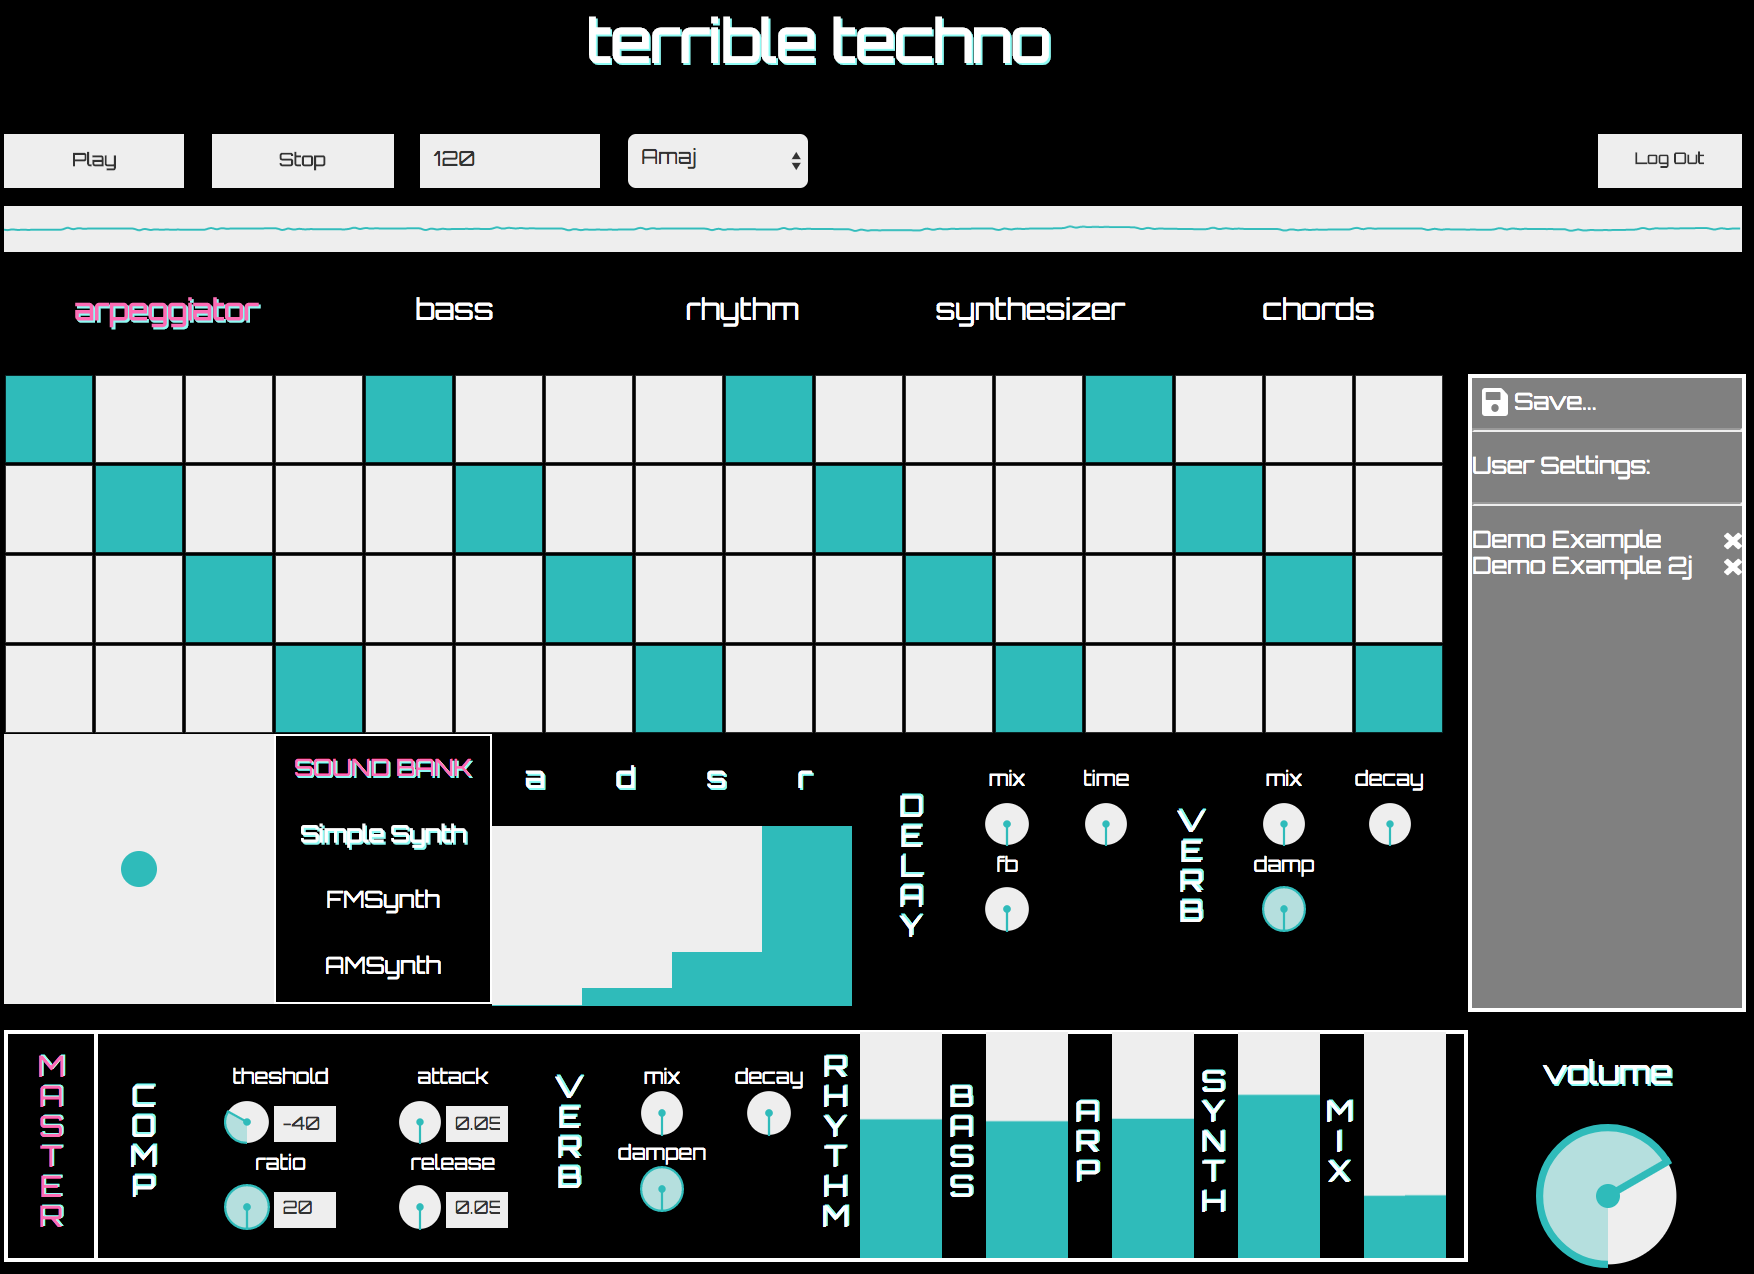Click the arp mixer level fader
This screenshot has width=1754, height=1274.
(x=1153, y=1146)
